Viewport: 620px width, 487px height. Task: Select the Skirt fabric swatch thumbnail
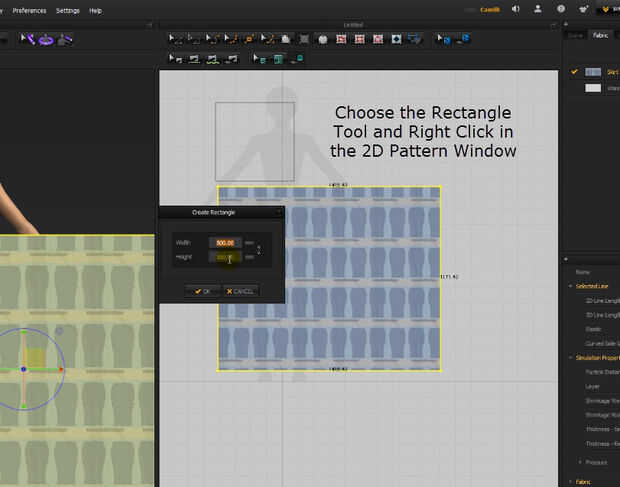pos(593,72)
